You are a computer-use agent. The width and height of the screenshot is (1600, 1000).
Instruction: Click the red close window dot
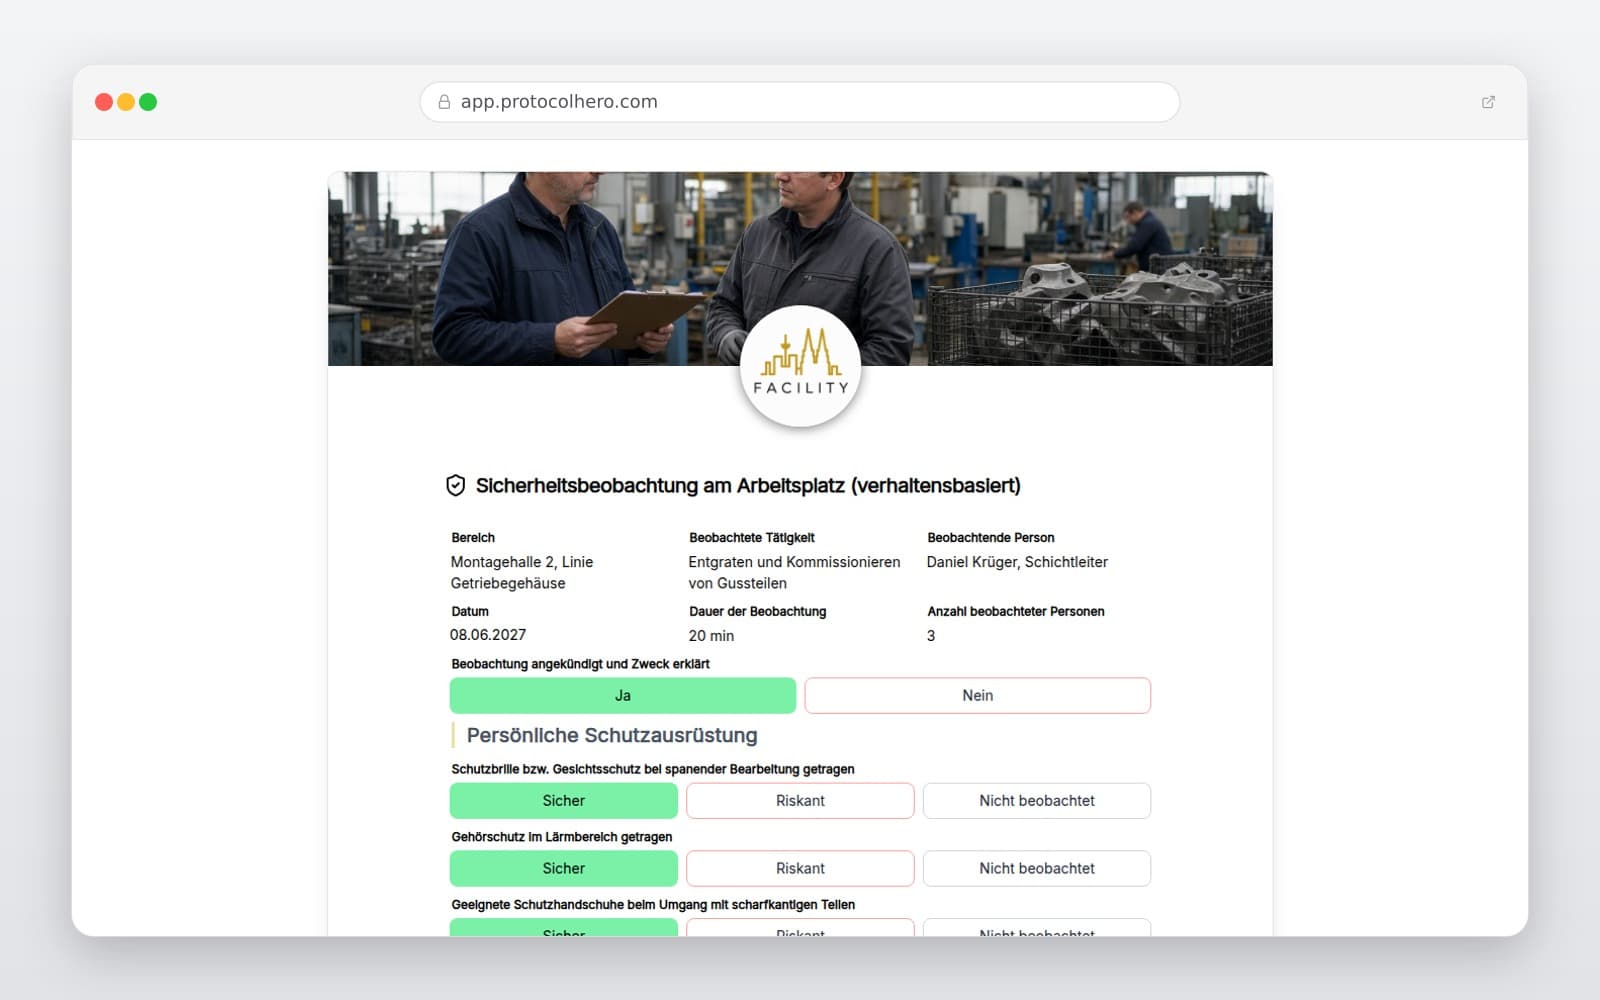coord(104,102)
